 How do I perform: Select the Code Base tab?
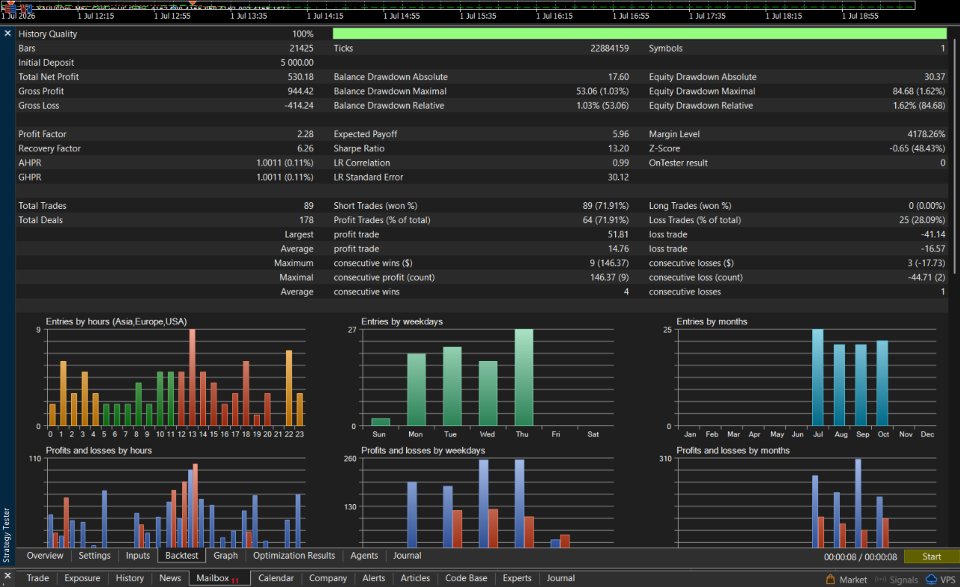pyautogui.click(x=466, y=578)
